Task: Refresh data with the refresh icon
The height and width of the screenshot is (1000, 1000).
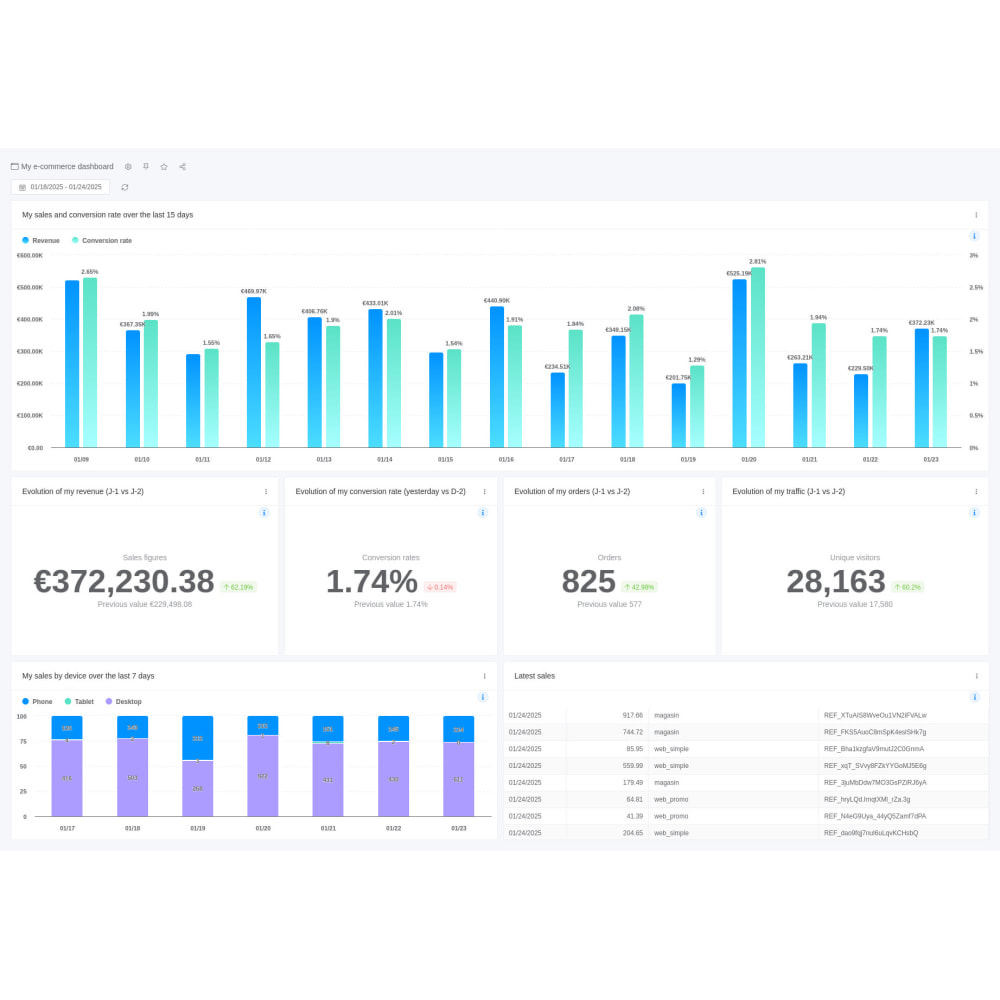Action: pyautogui.click(x=125, y=187)
